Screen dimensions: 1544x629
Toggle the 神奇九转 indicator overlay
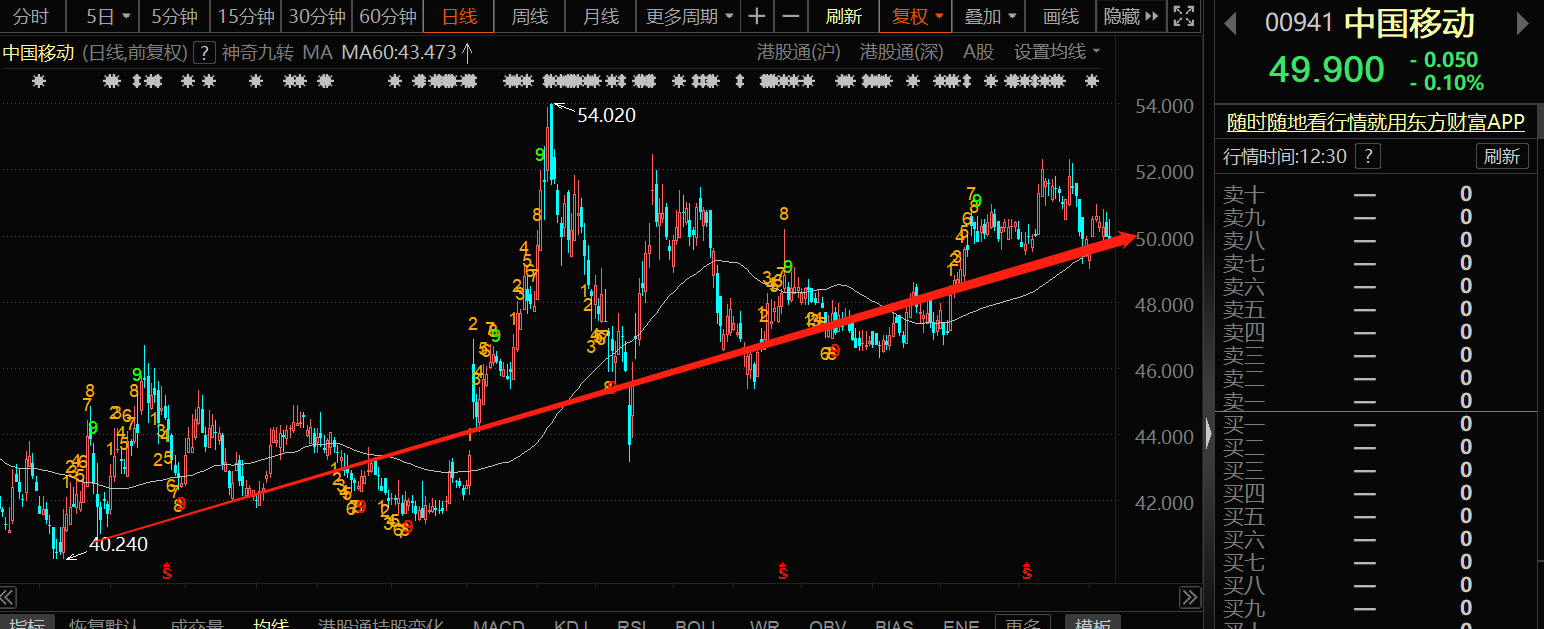(257, 53)
